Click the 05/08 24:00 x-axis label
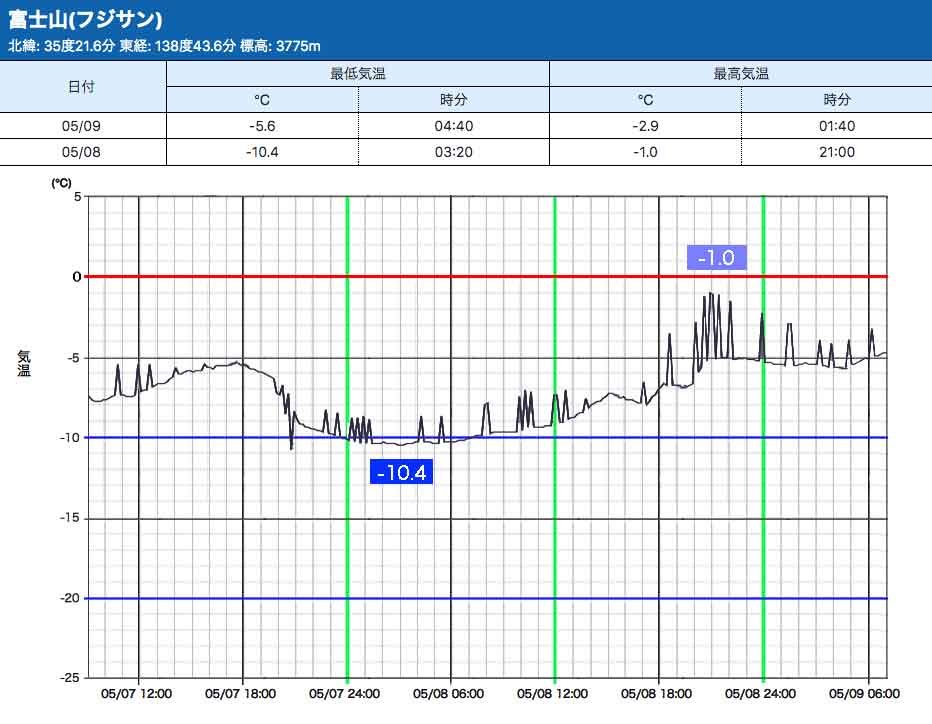 click(760, 694)
